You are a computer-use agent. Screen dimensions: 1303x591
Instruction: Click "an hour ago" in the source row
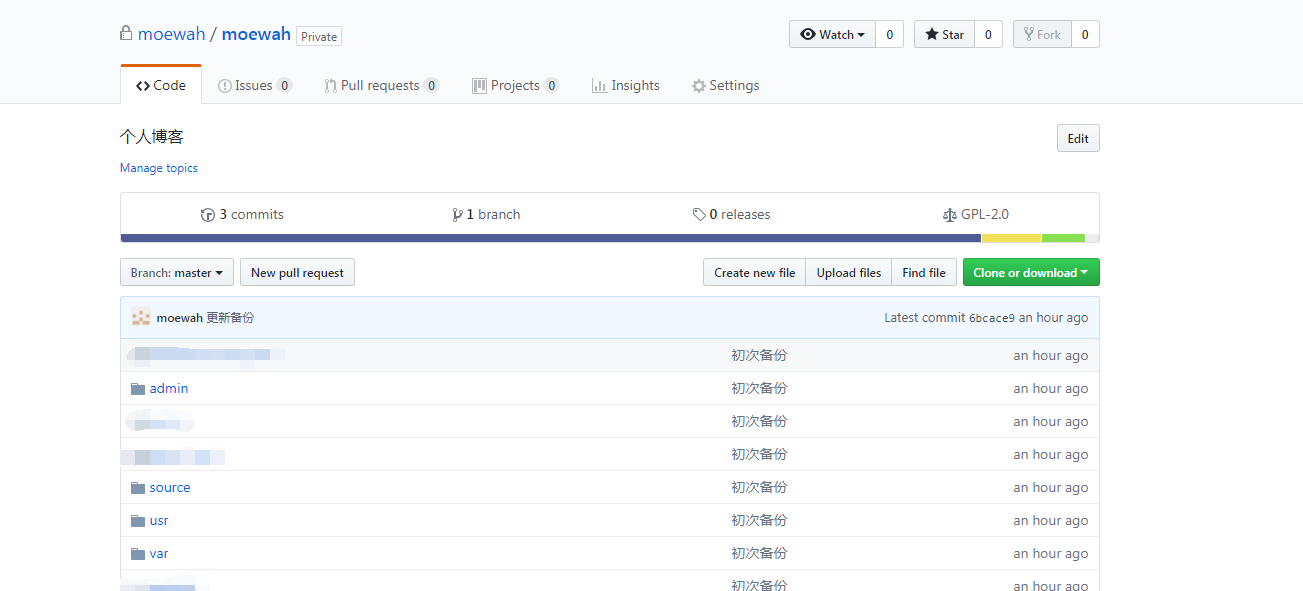[x=1050, y=487]
